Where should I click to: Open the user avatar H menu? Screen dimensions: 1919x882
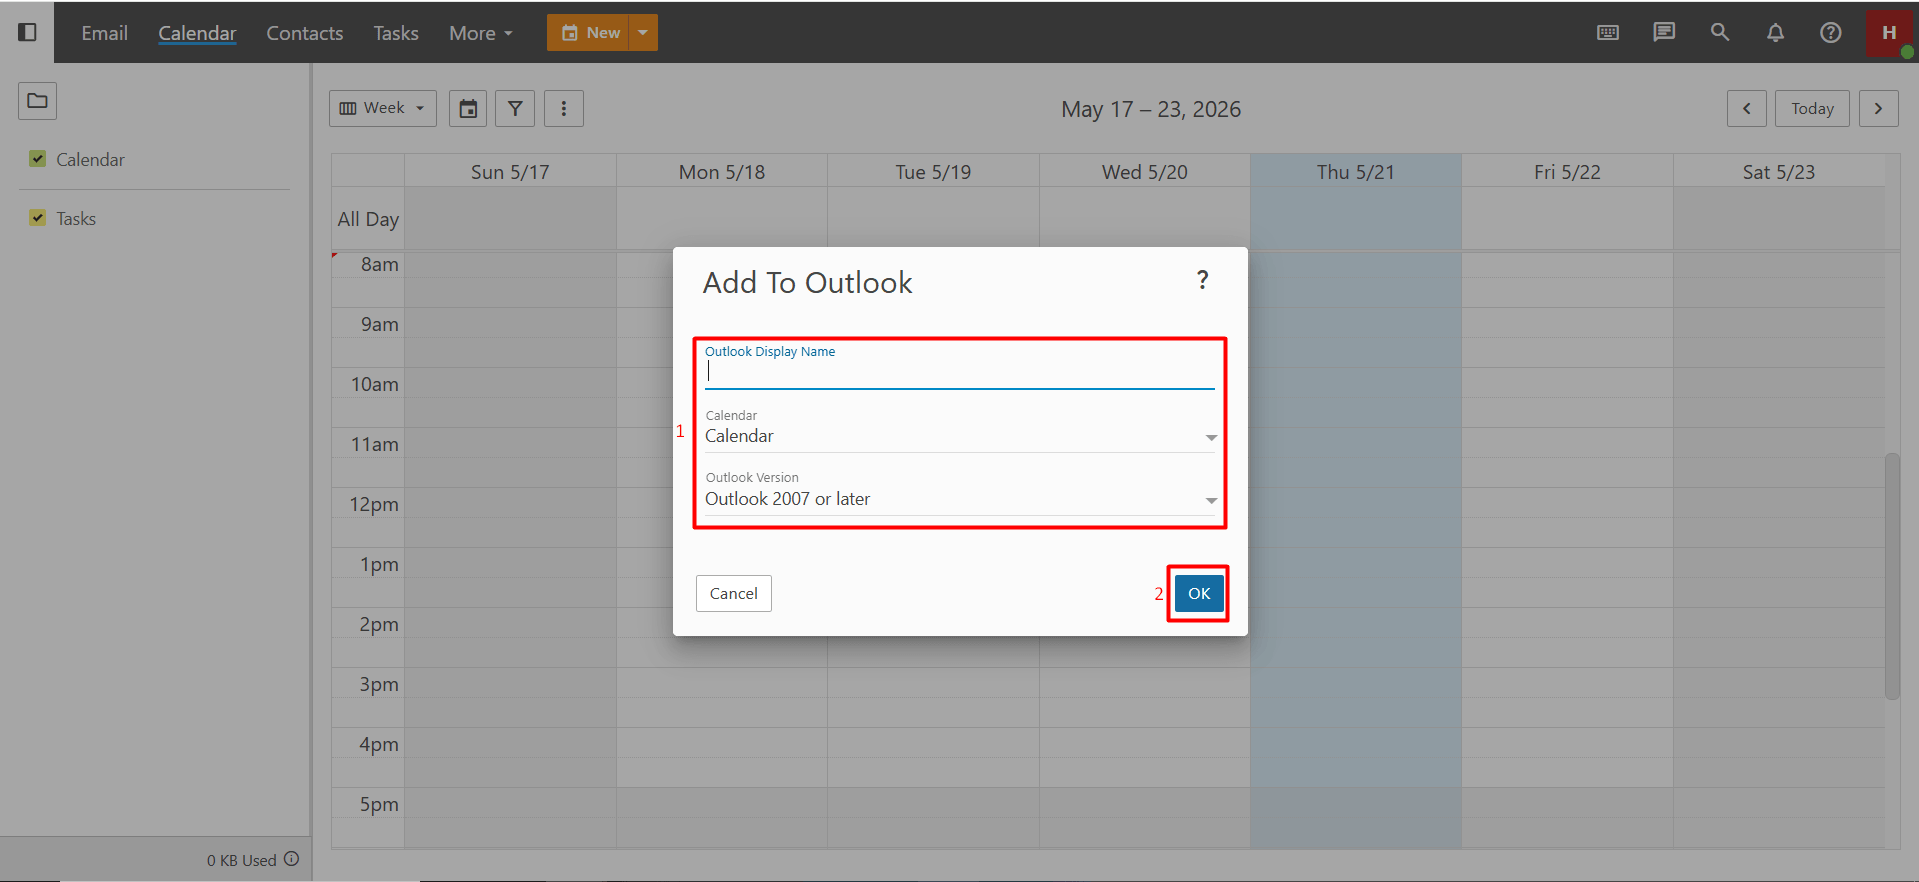[1889, 33]
